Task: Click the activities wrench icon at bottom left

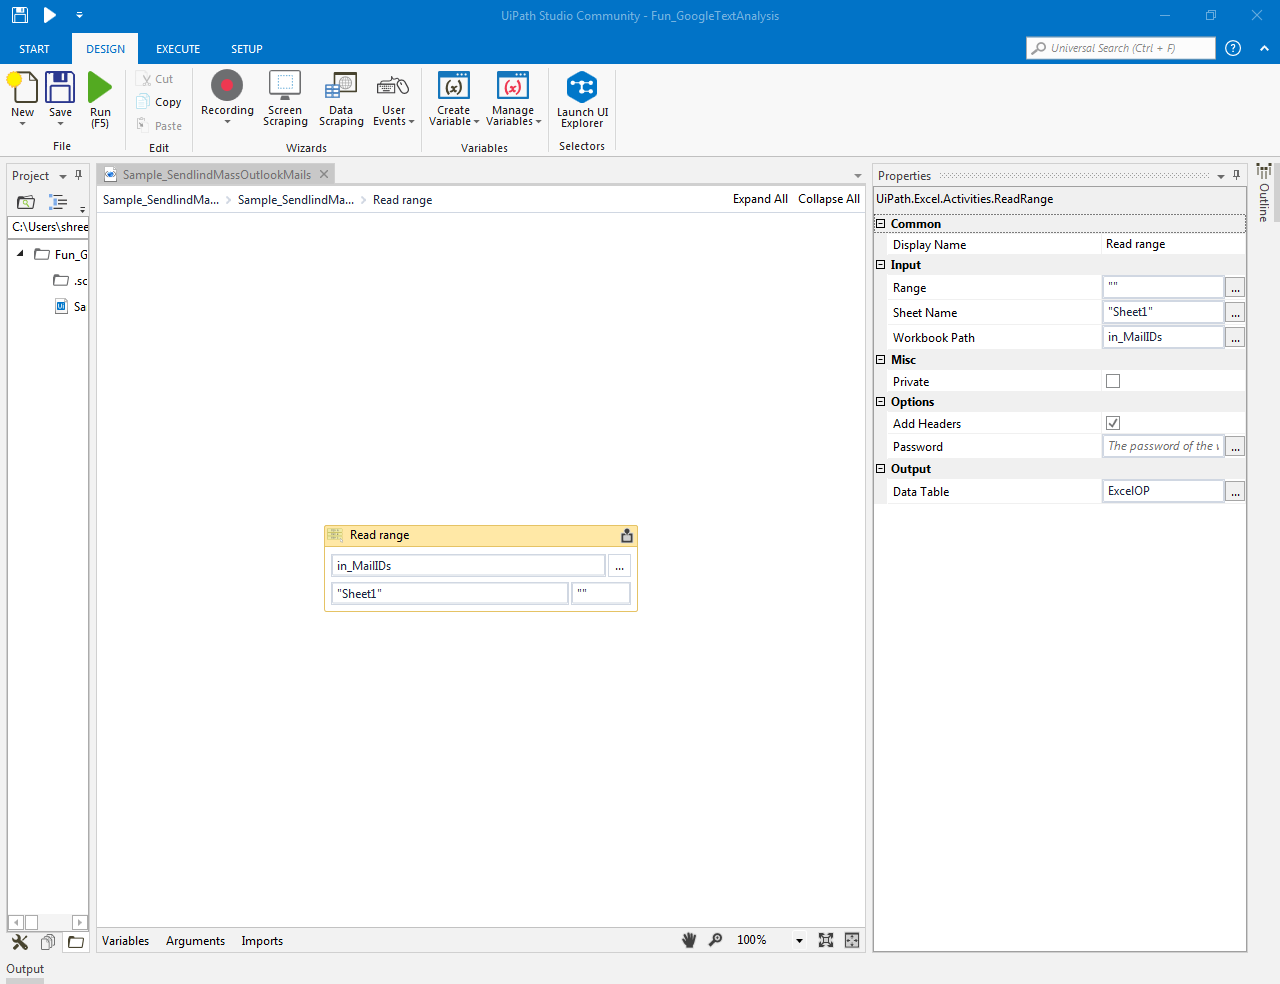Action: (20, 942)
